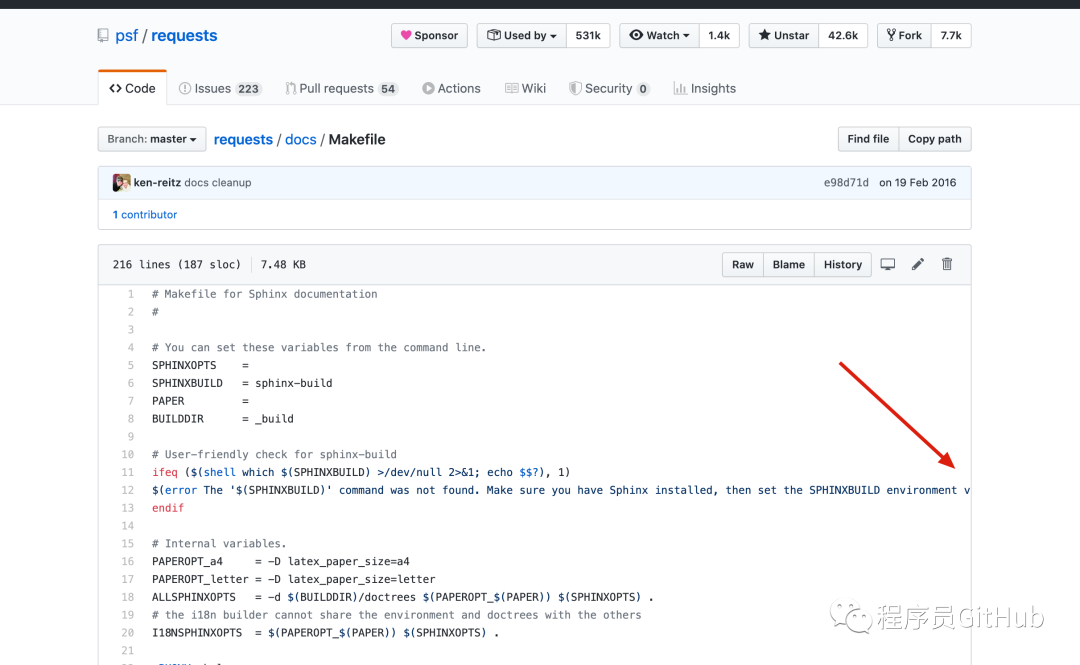The height and width of the screenshot is (665, 1080).
Task: Click the requests breadcrumb link
Action: click(243, 139)
